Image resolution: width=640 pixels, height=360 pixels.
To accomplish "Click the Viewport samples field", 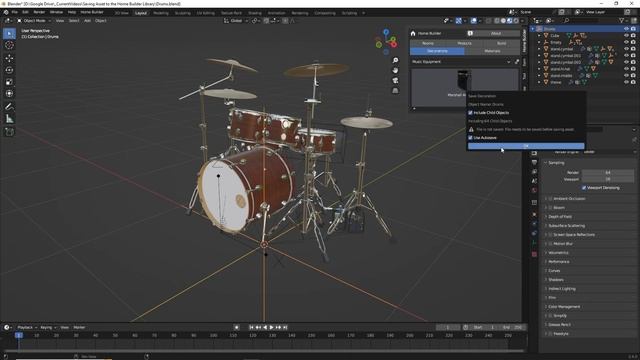I will click(x=608, y=179).
